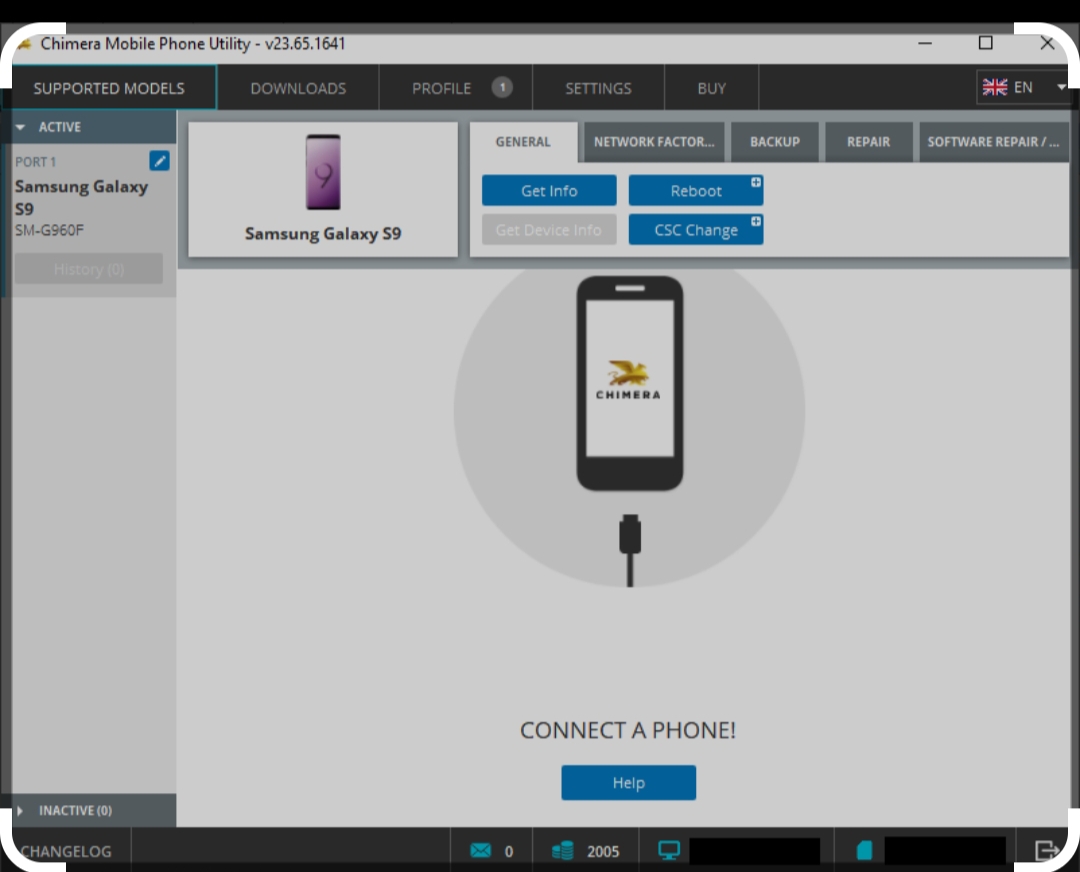Select the BUY tab
The height and width of the screenshot is (872, 1080).
pyautogui.click(x=712, y=88)
